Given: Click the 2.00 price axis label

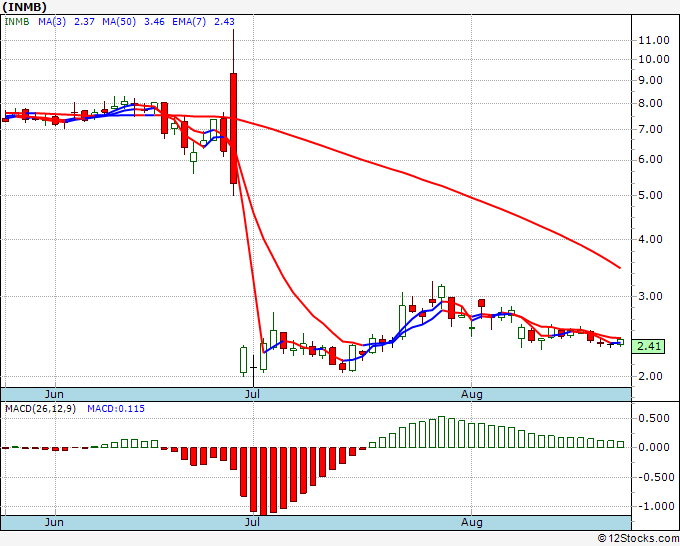Looking at the screenshot, I should [x=650, y=376].
